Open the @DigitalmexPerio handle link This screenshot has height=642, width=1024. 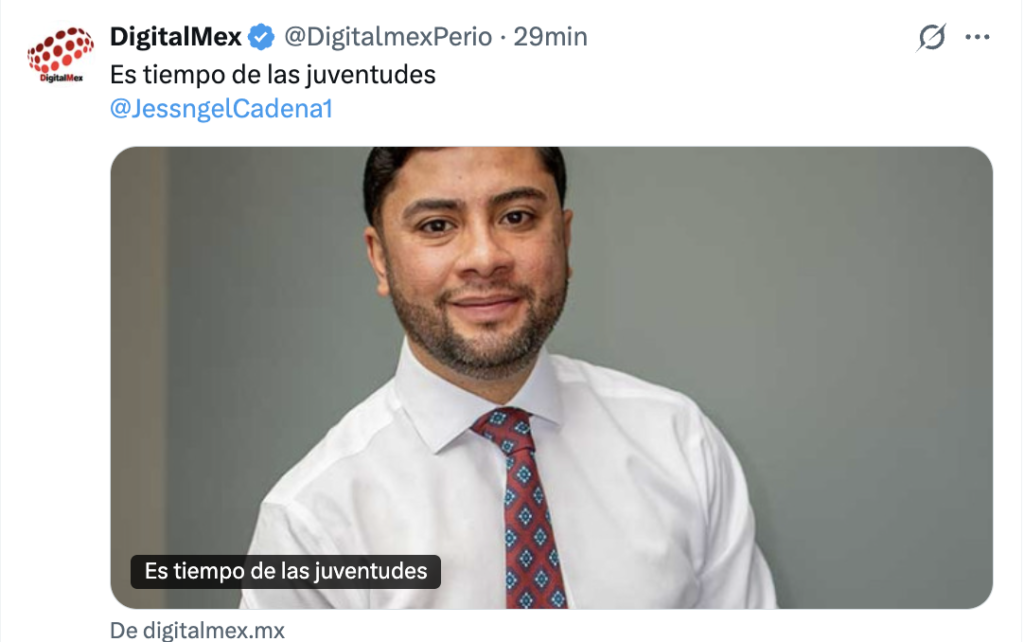388,37
